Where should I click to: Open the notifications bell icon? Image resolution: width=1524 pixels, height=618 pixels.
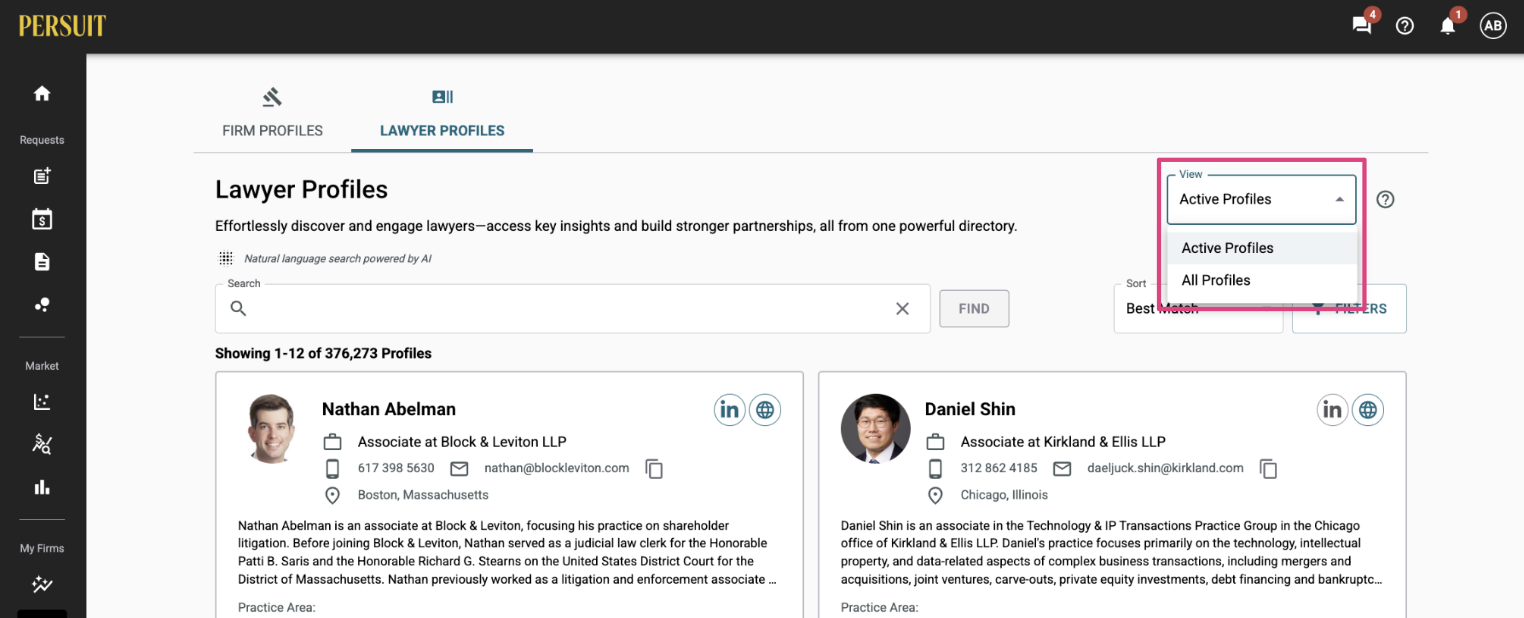(1448, 26)
